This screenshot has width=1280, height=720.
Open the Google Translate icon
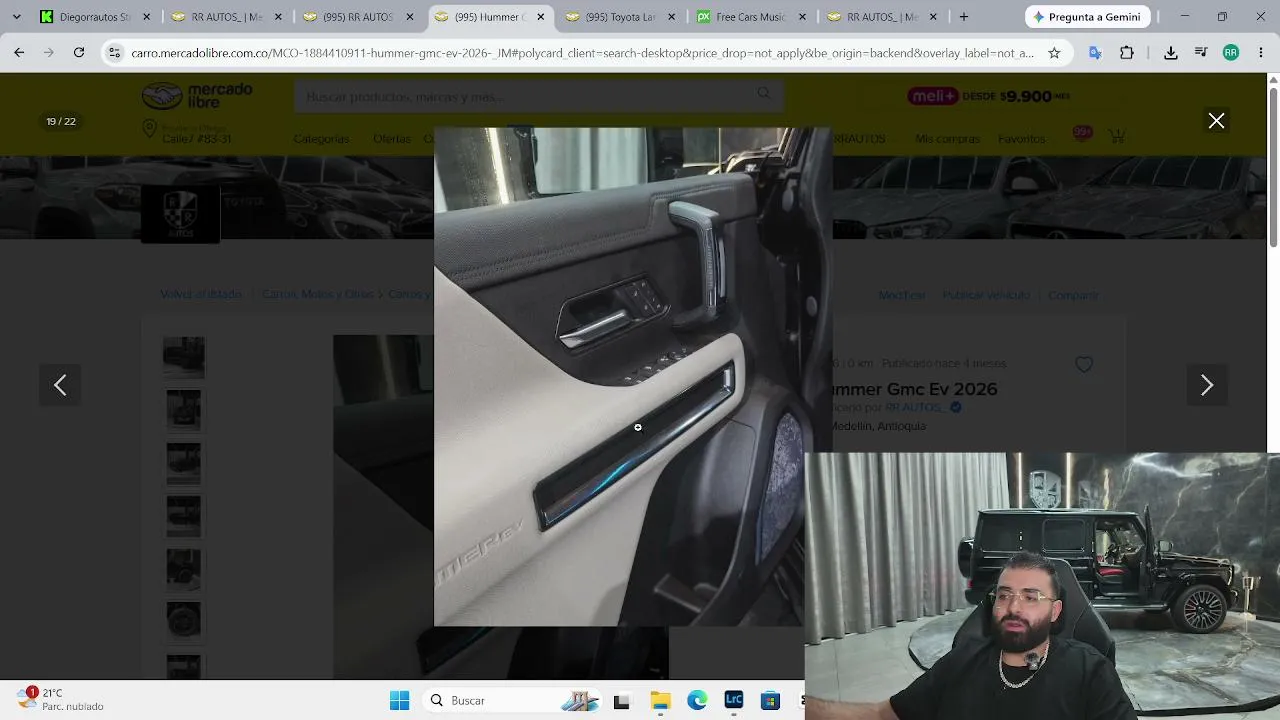tap(1095, 53)
